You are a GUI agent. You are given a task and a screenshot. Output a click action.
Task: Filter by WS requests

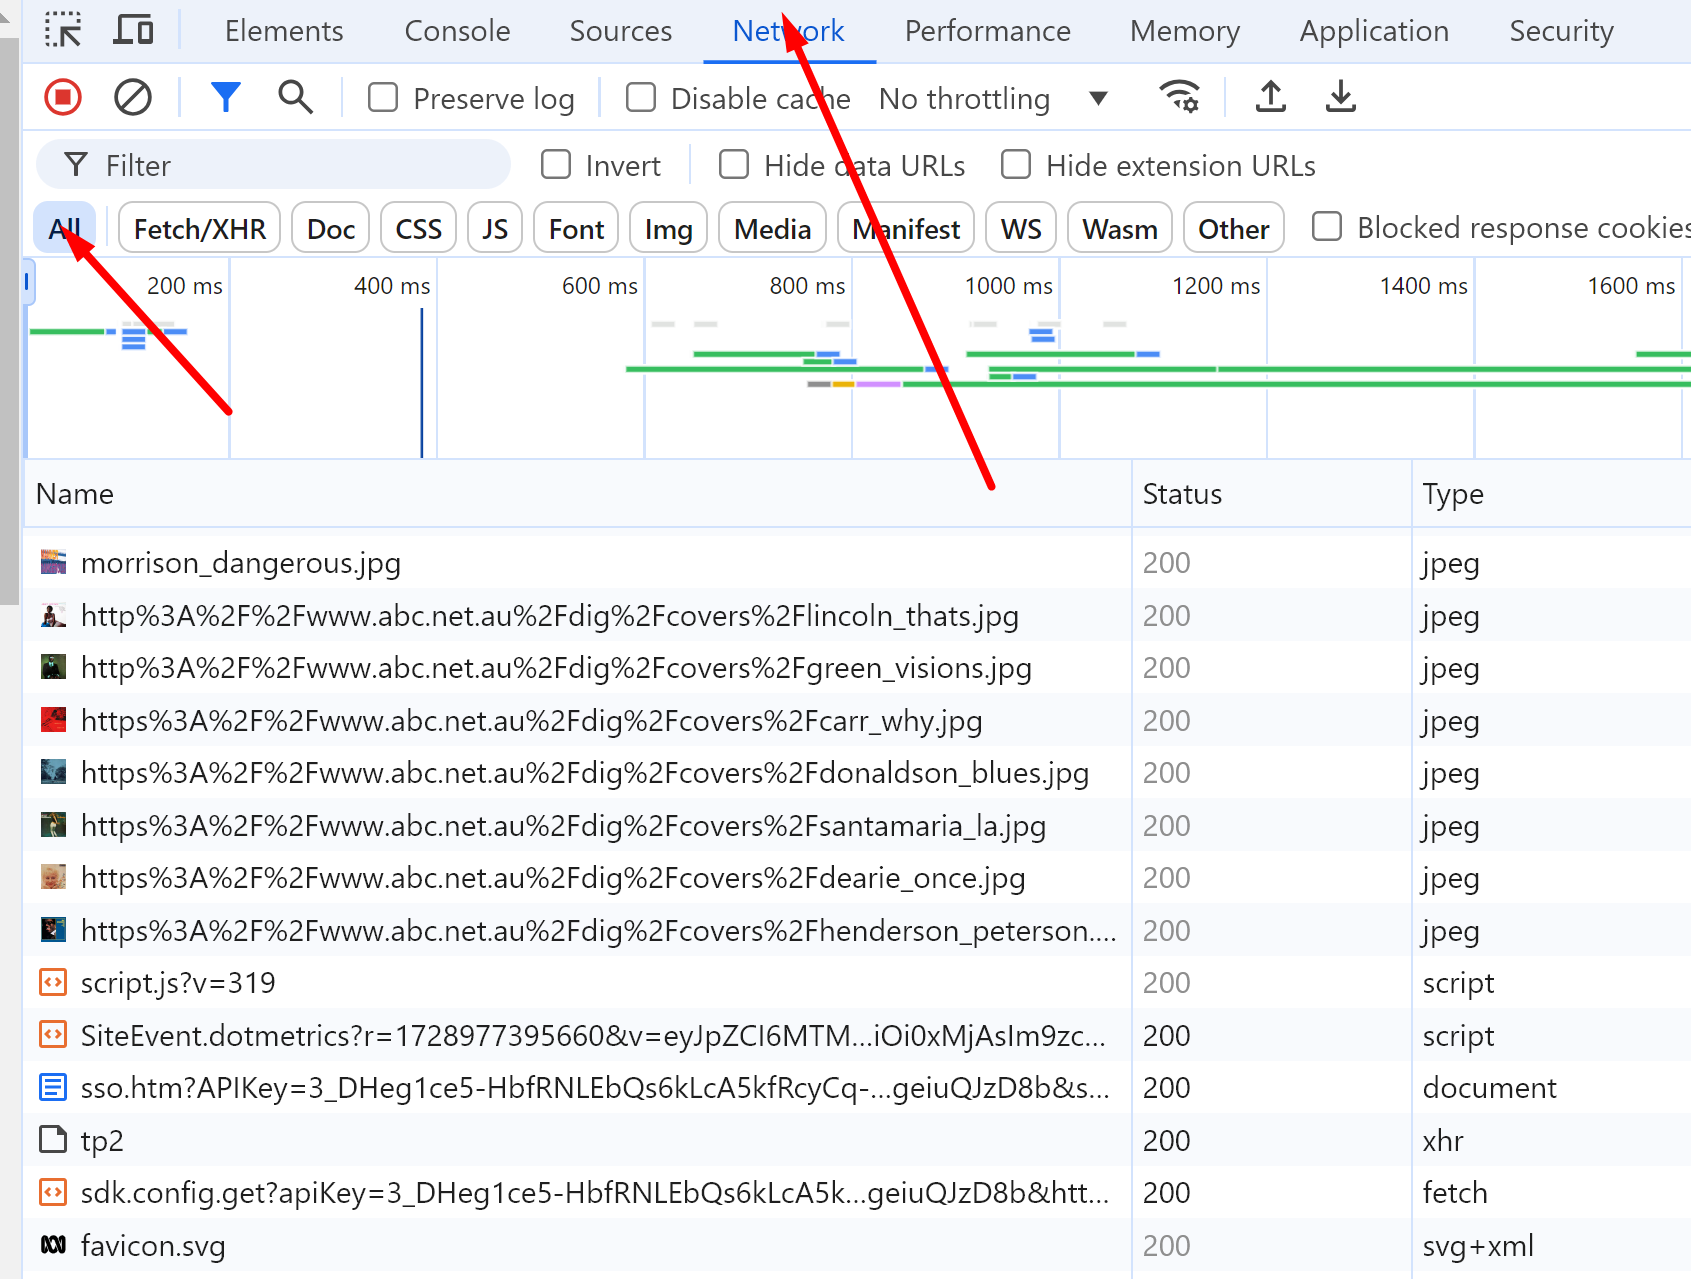coord(1021,229)
